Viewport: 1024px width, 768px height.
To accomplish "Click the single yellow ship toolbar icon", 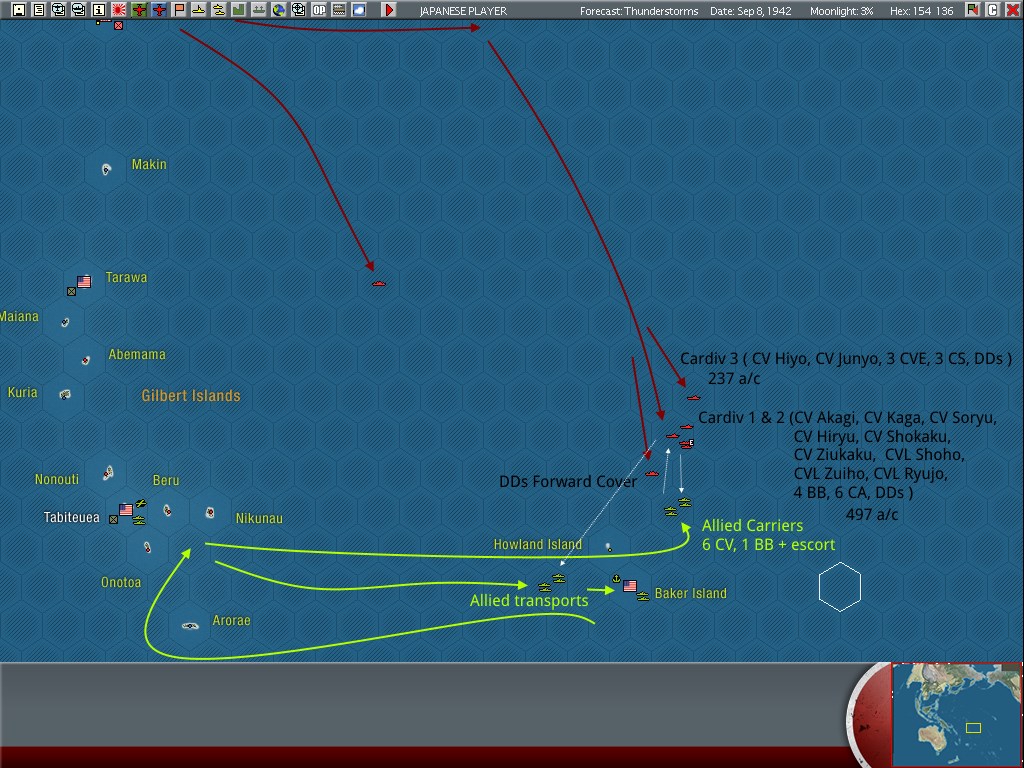I will coord(199,10).
